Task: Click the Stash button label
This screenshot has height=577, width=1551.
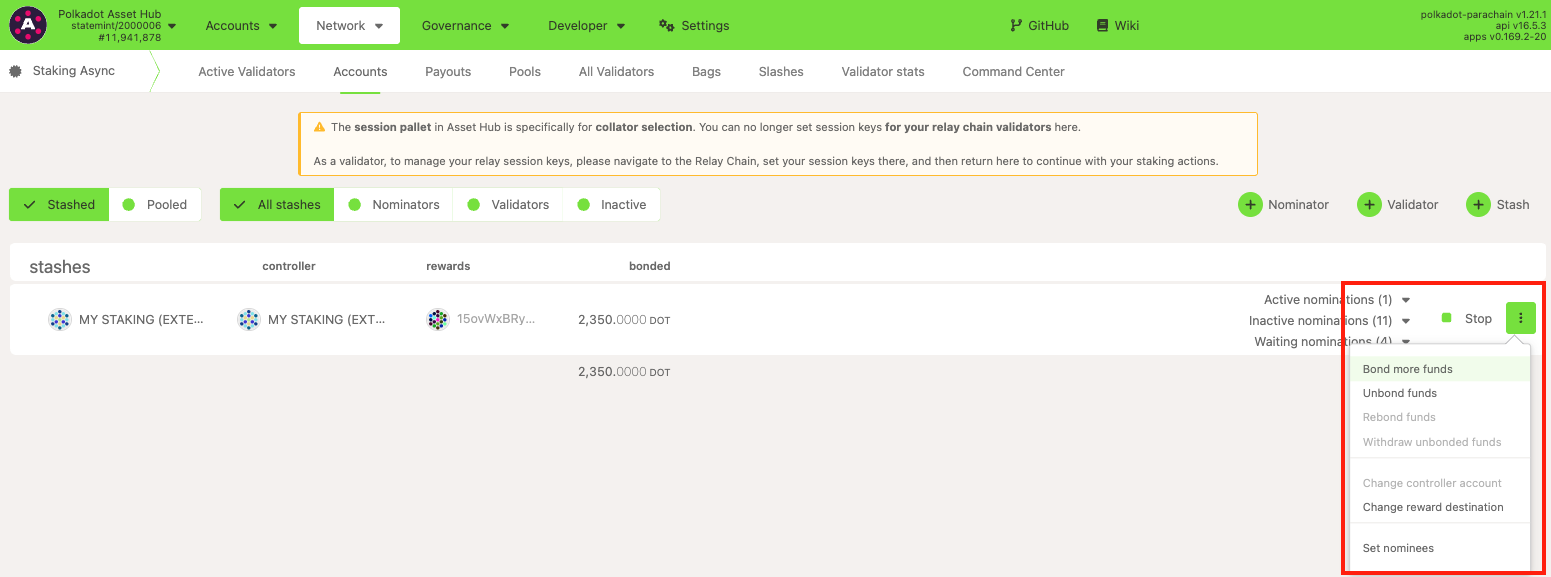Action: (1512, 204)
